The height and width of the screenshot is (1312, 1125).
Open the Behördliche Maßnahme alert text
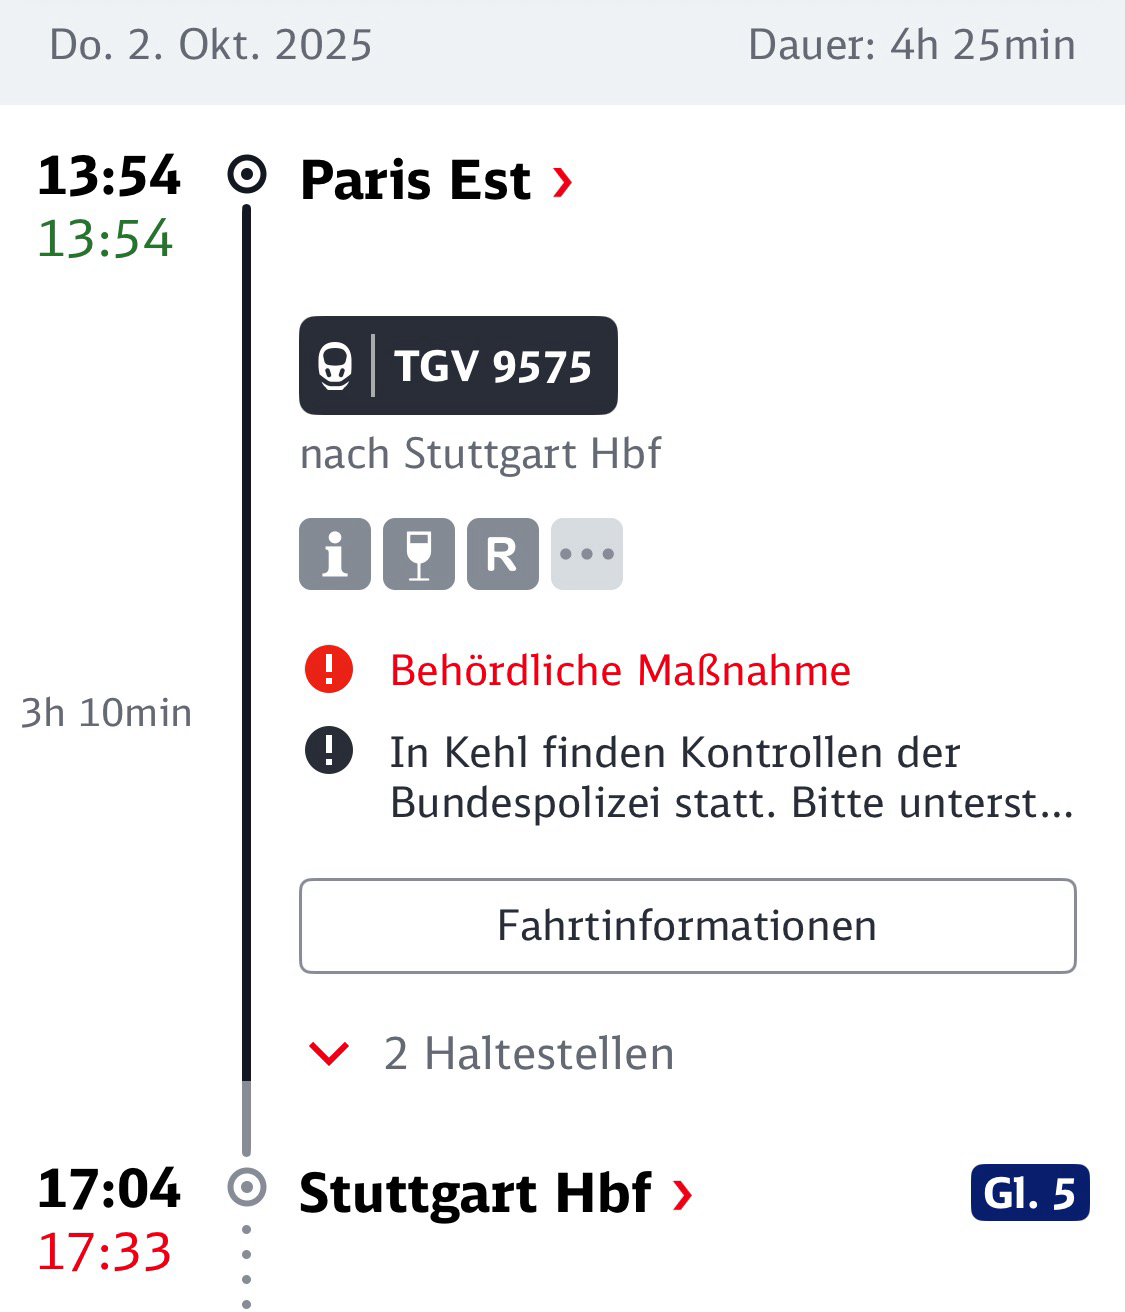[620, 670]
